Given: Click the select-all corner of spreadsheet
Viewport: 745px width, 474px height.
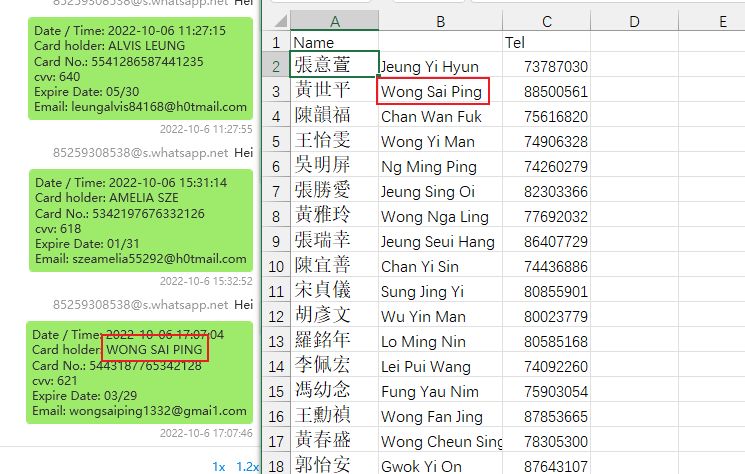Looking at the screenshot, I should tap(276, 20).
